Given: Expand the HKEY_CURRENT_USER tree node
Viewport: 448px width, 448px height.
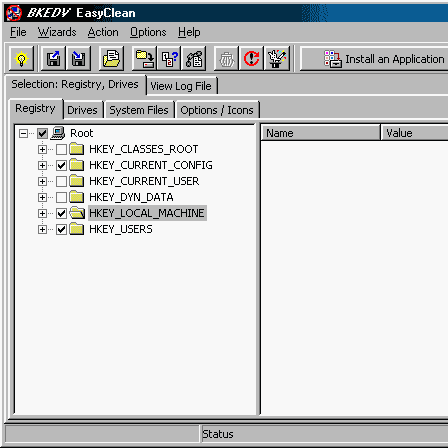Looking at the screenshot, I should coord(42,181).
